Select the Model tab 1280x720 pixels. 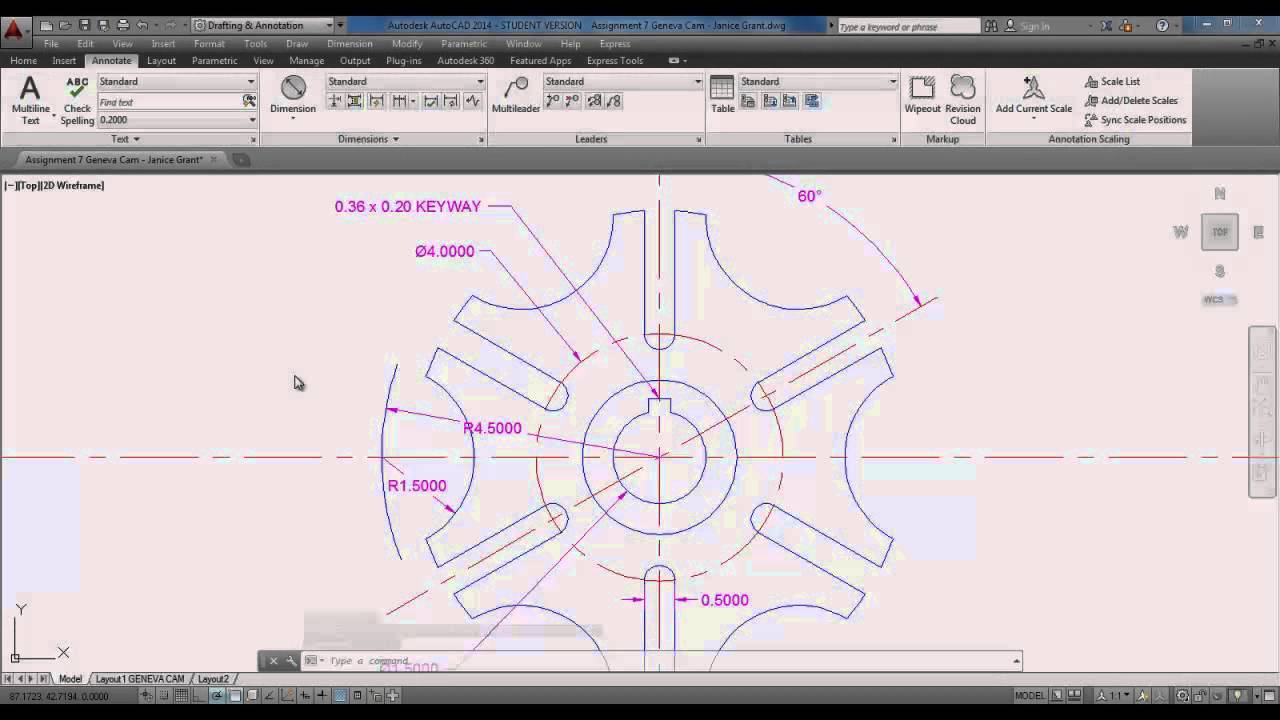tap(70, 679)
